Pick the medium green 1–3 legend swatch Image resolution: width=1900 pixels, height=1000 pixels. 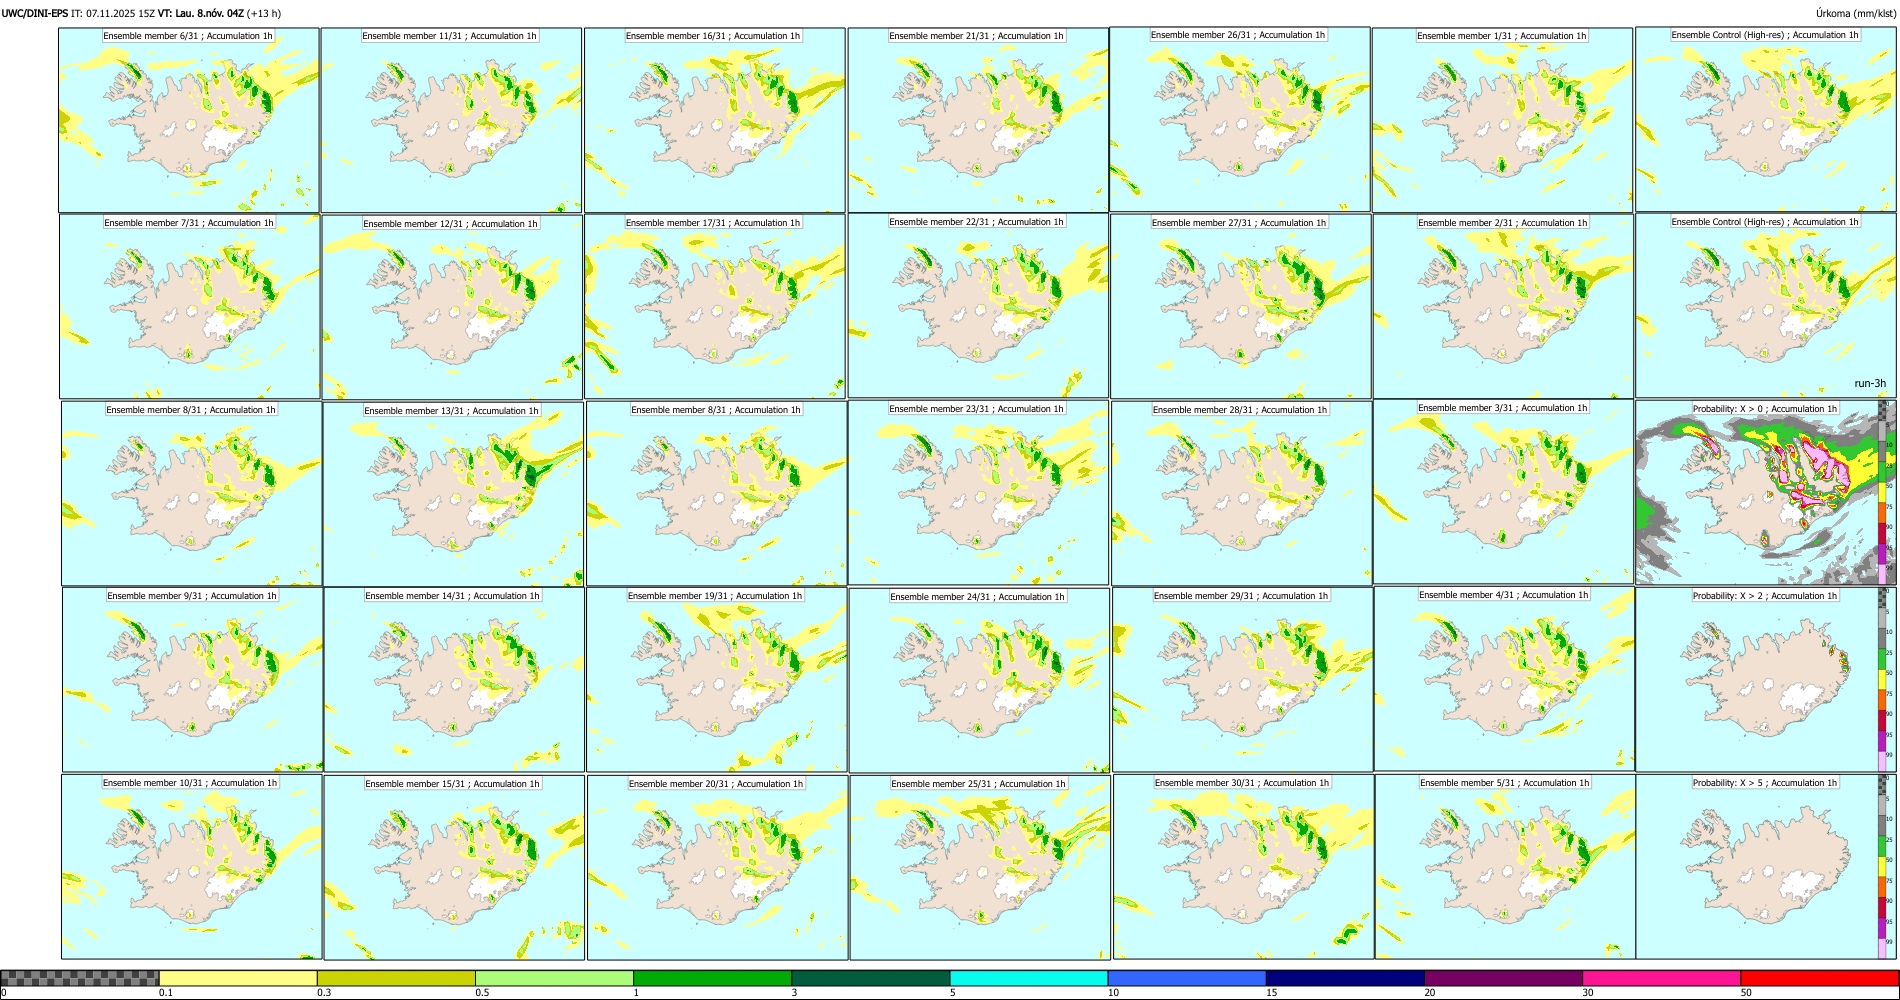click(712, 978)
